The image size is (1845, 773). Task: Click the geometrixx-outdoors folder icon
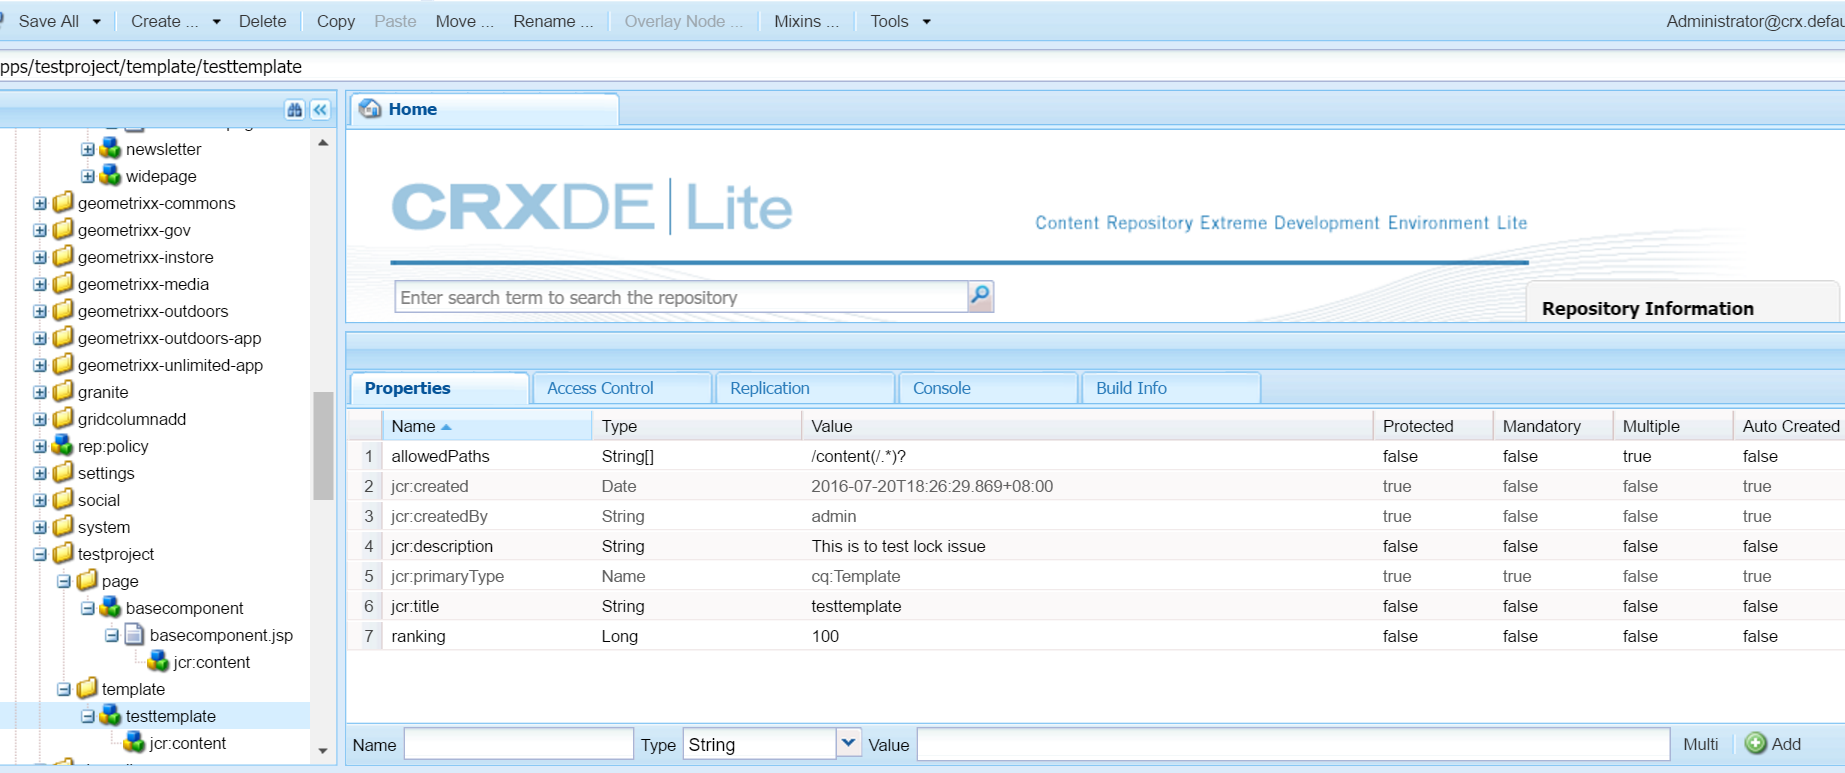[63, 311]
